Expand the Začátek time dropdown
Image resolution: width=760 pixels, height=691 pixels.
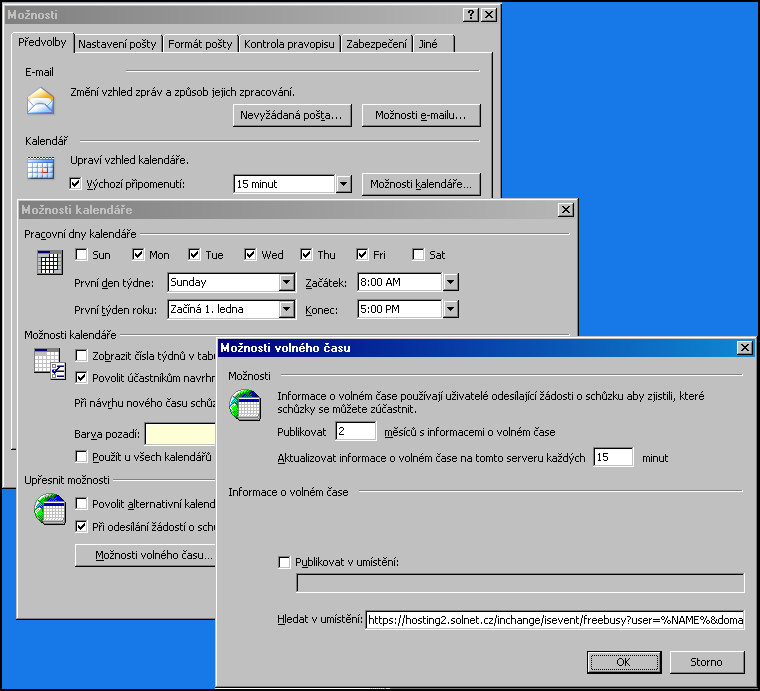coord(451,282)
